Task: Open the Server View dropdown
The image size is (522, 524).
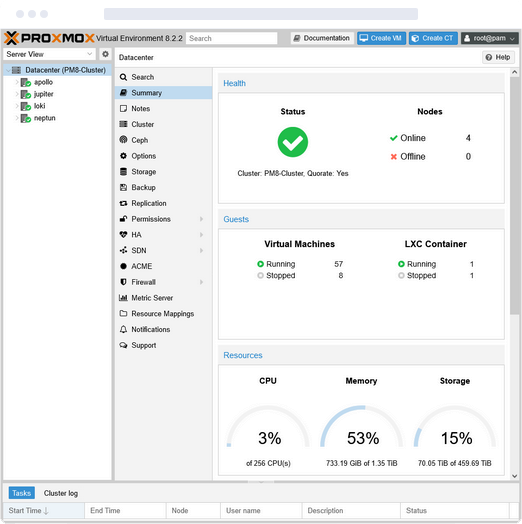Action: click(x=49, y=54)
